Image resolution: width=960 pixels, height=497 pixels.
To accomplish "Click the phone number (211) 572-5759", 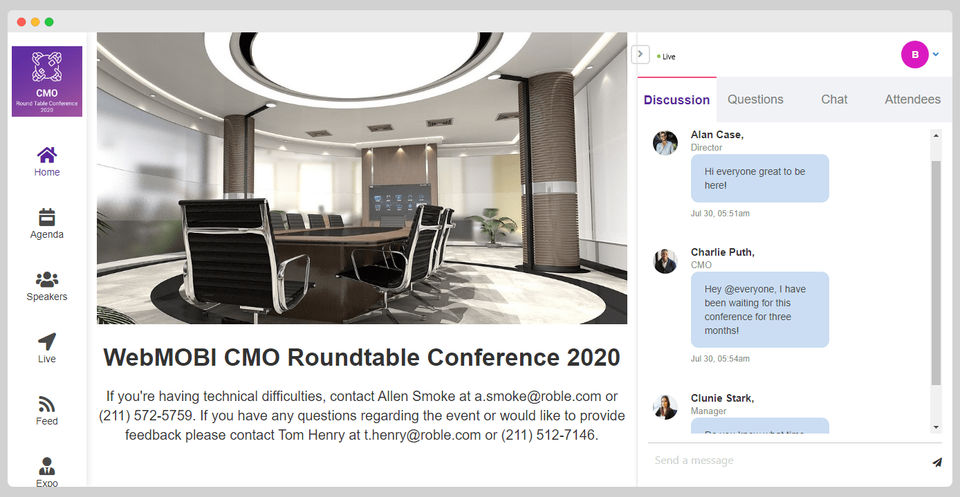I will tap(145, 416).
